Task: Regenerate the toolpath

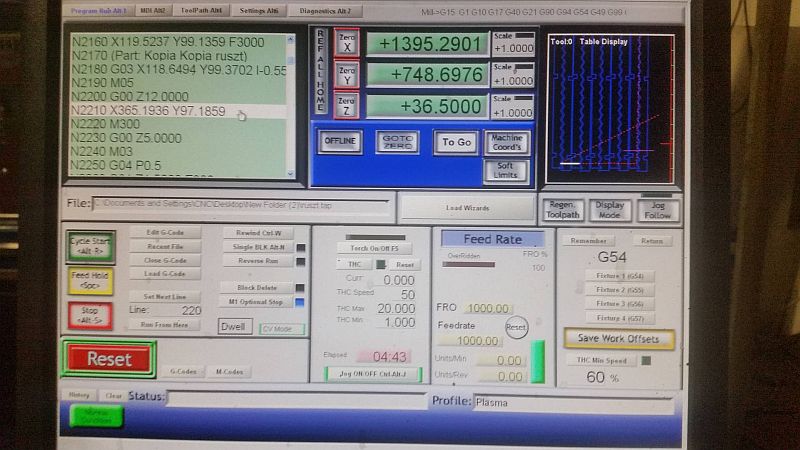Action: (x=562, y=210)
